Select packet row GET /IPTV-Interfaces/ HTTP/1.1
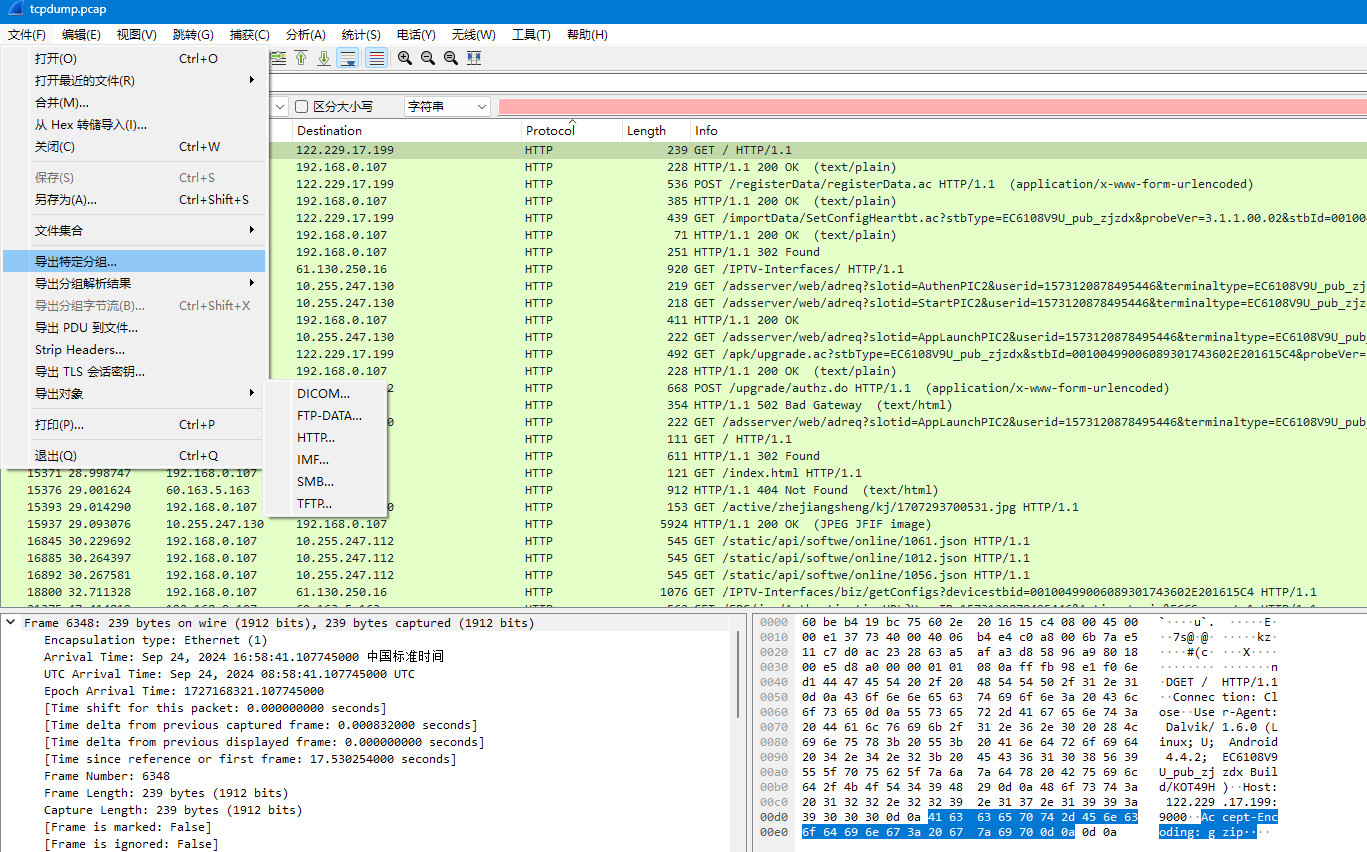Image resolution: width=1367 pixels, height=852 pixels. pos(817,269)
